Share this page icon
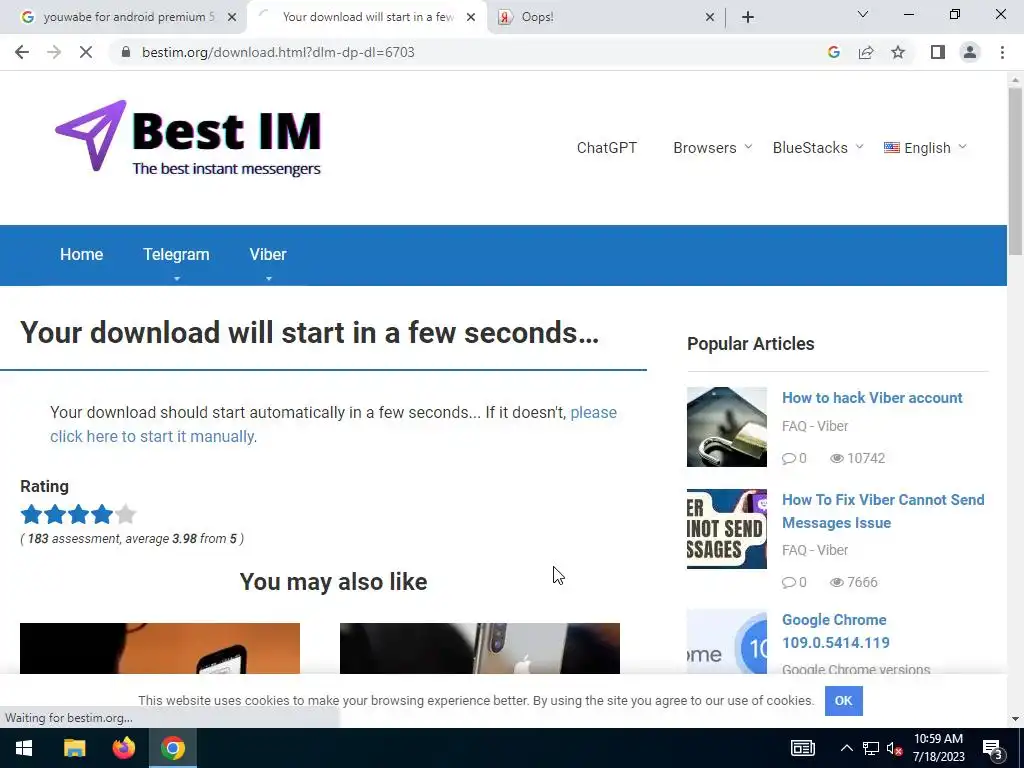1024x768 pixels. [x=866, y=52]
